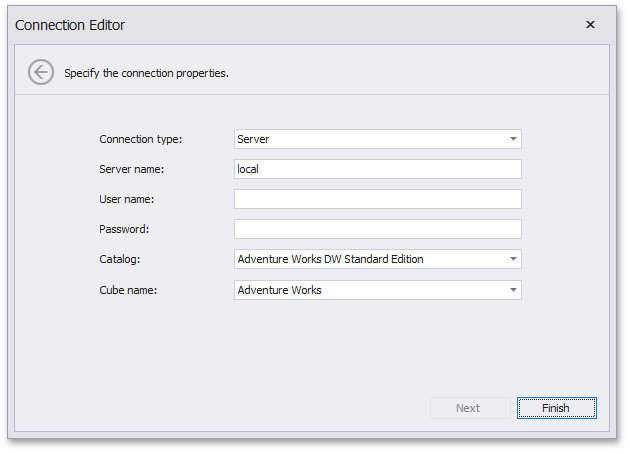Select the Connection type field showing Server
Image resolution: width=630 pixels, height=454 pixels.
[378, 139]
